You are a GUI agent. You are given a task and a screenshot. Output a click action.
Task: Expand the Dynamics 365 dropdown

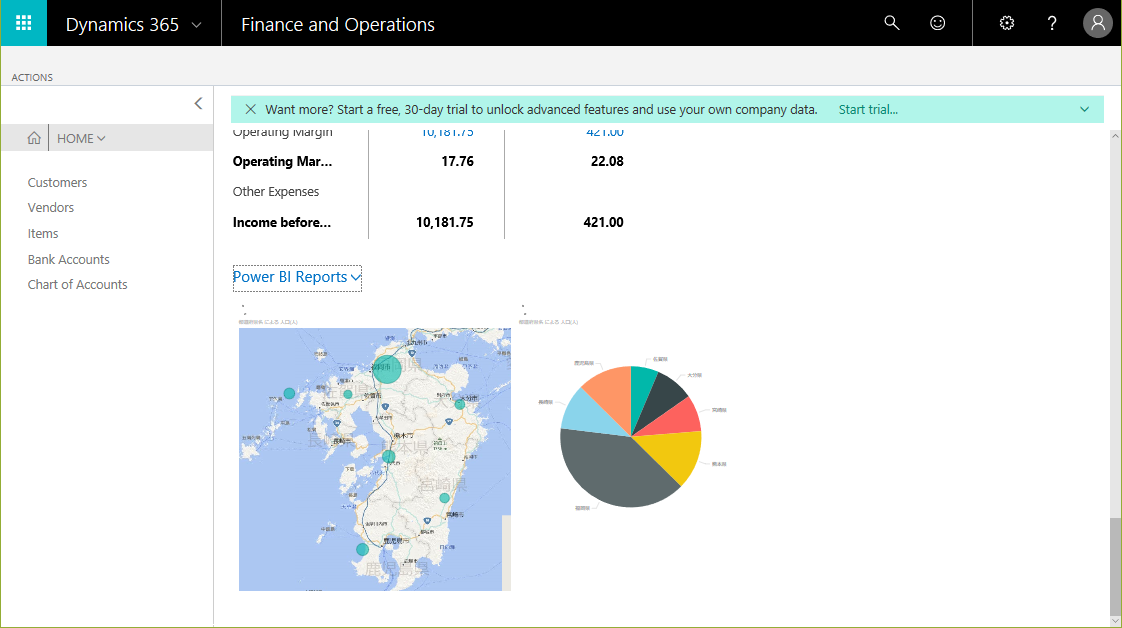click(196, 25)
